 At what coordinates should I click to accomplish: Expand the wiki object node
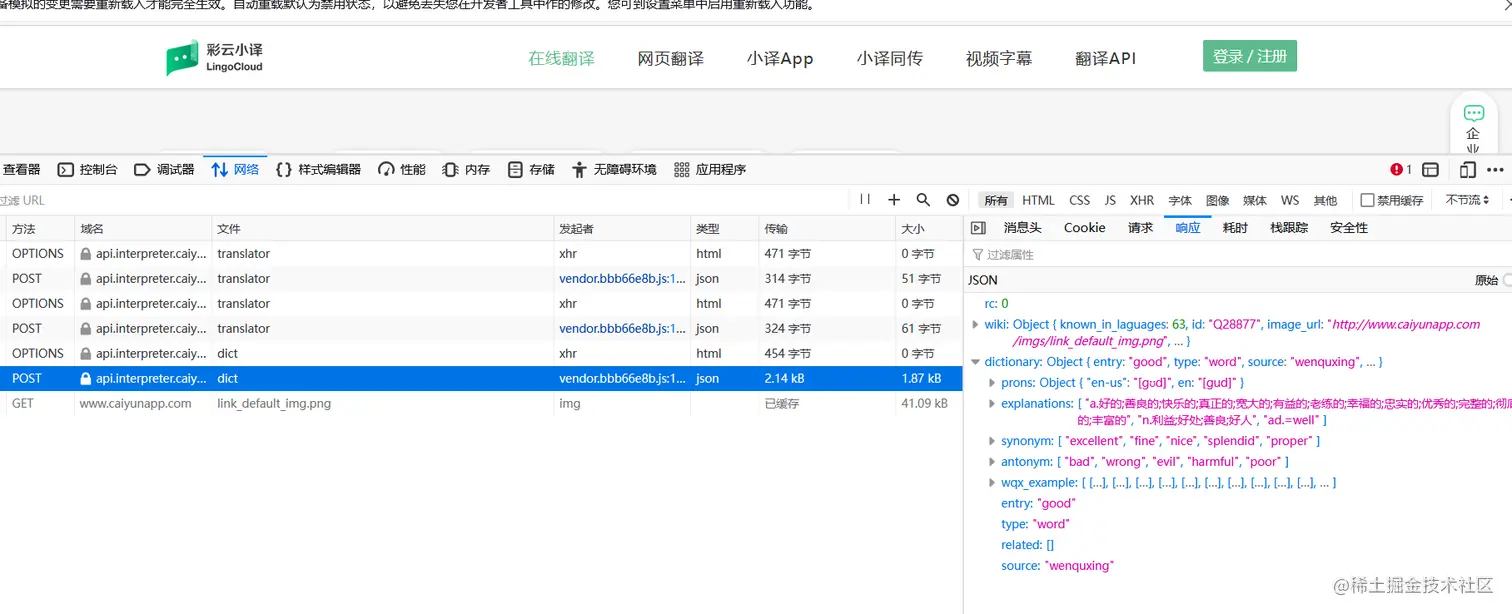(976, 324)
